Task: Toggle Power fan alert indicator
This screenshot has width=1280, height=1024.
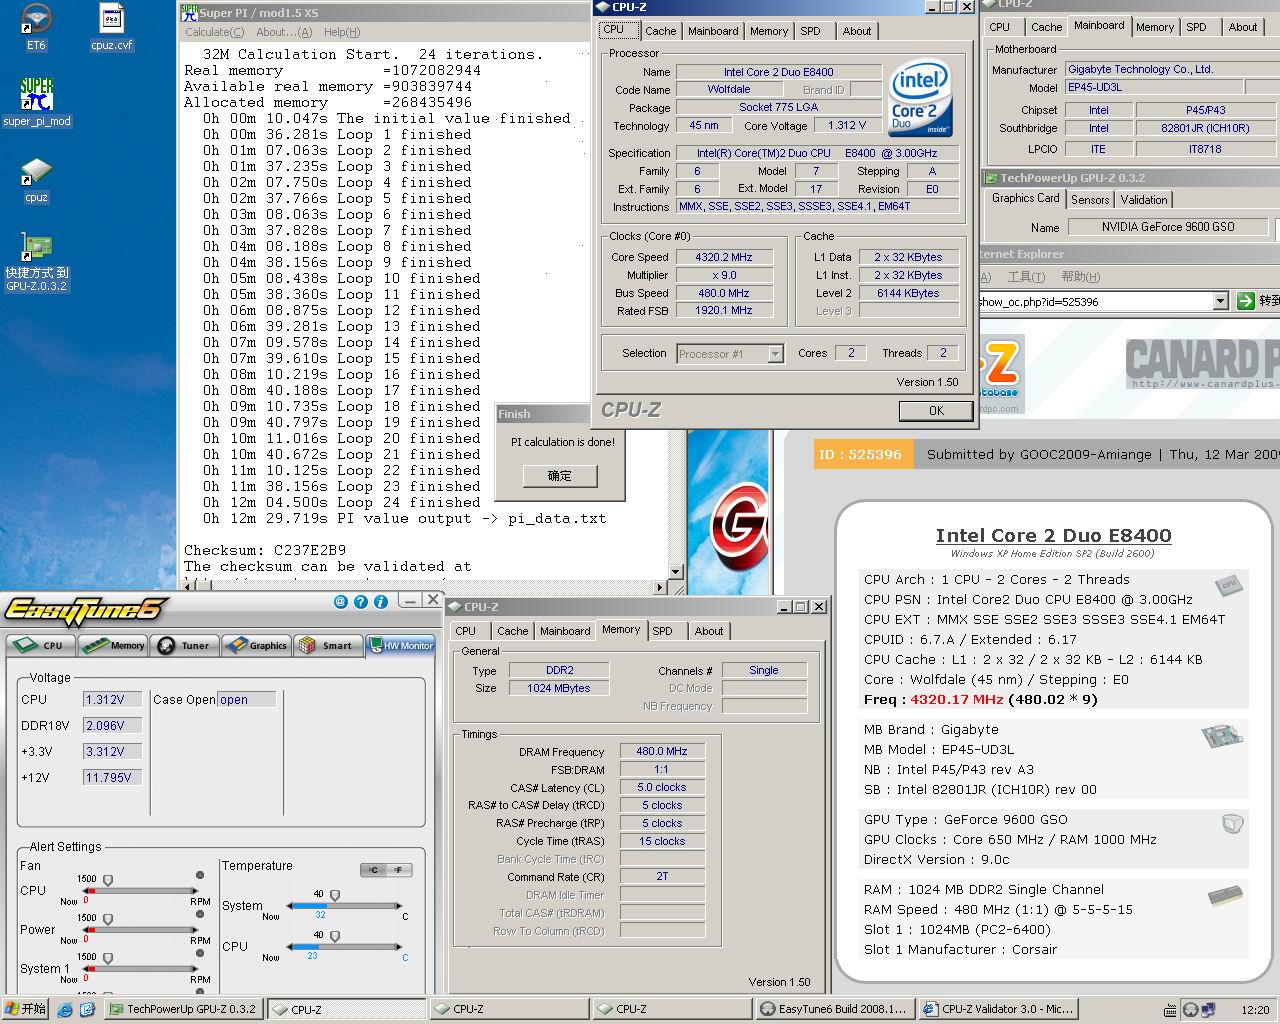Action: point(201,914)
